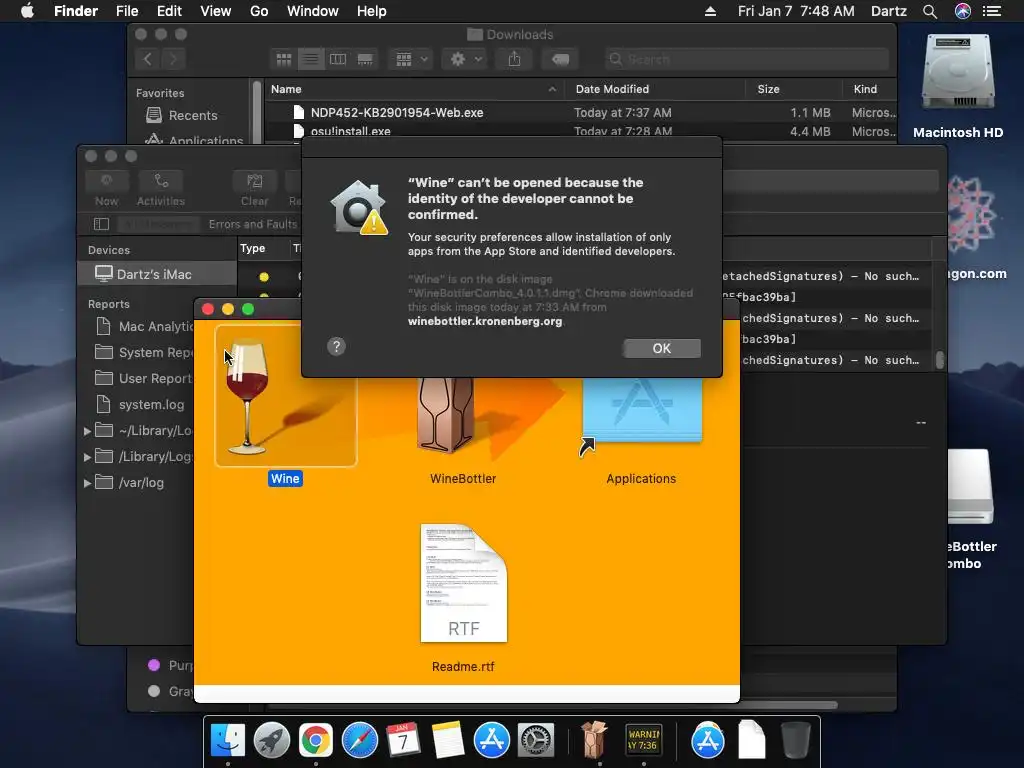Switch Downloads window to list view
The height and width of the screenshot is (768, 1024).
(311, 59)
